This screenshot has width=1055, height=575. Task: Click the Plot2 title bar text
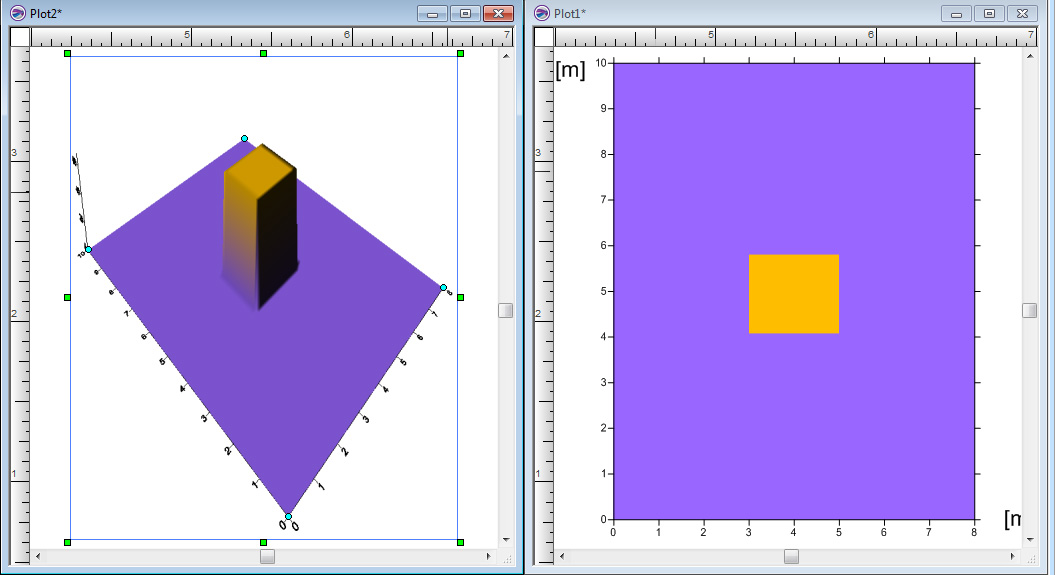pos(47,13)
